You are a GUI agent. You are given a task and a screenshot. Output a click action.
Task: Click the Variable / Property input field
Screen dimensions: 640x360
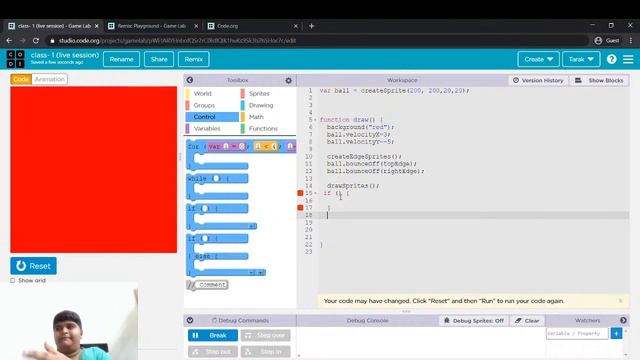tap(577, 333)
